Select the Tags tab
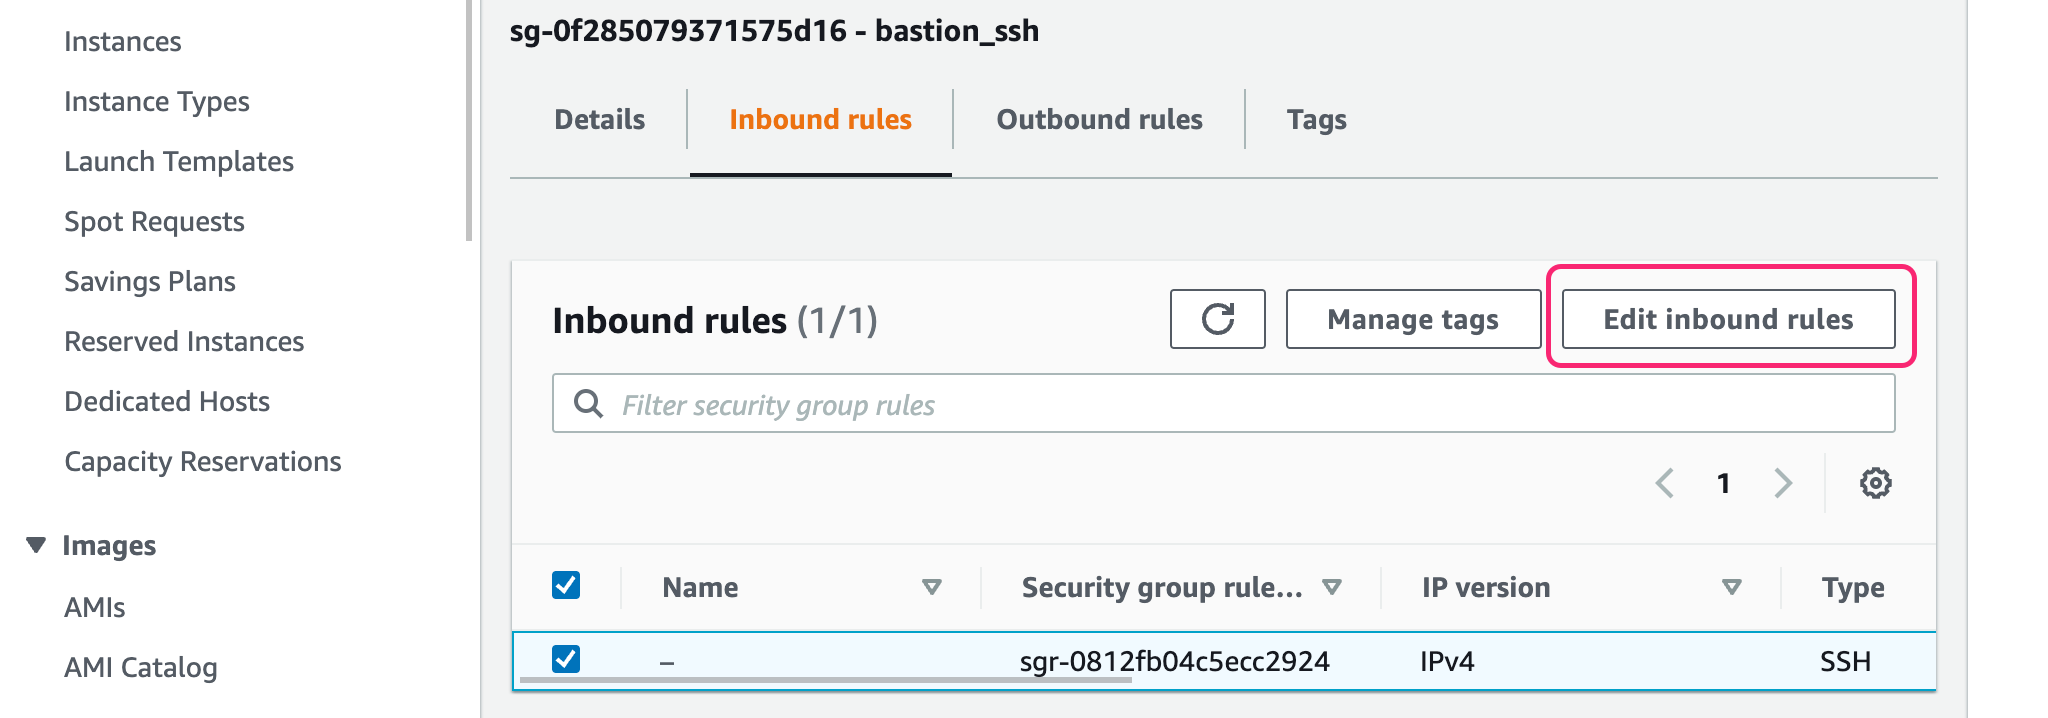This screenshot has height=718, width=2048. [x=1316, y=119]
